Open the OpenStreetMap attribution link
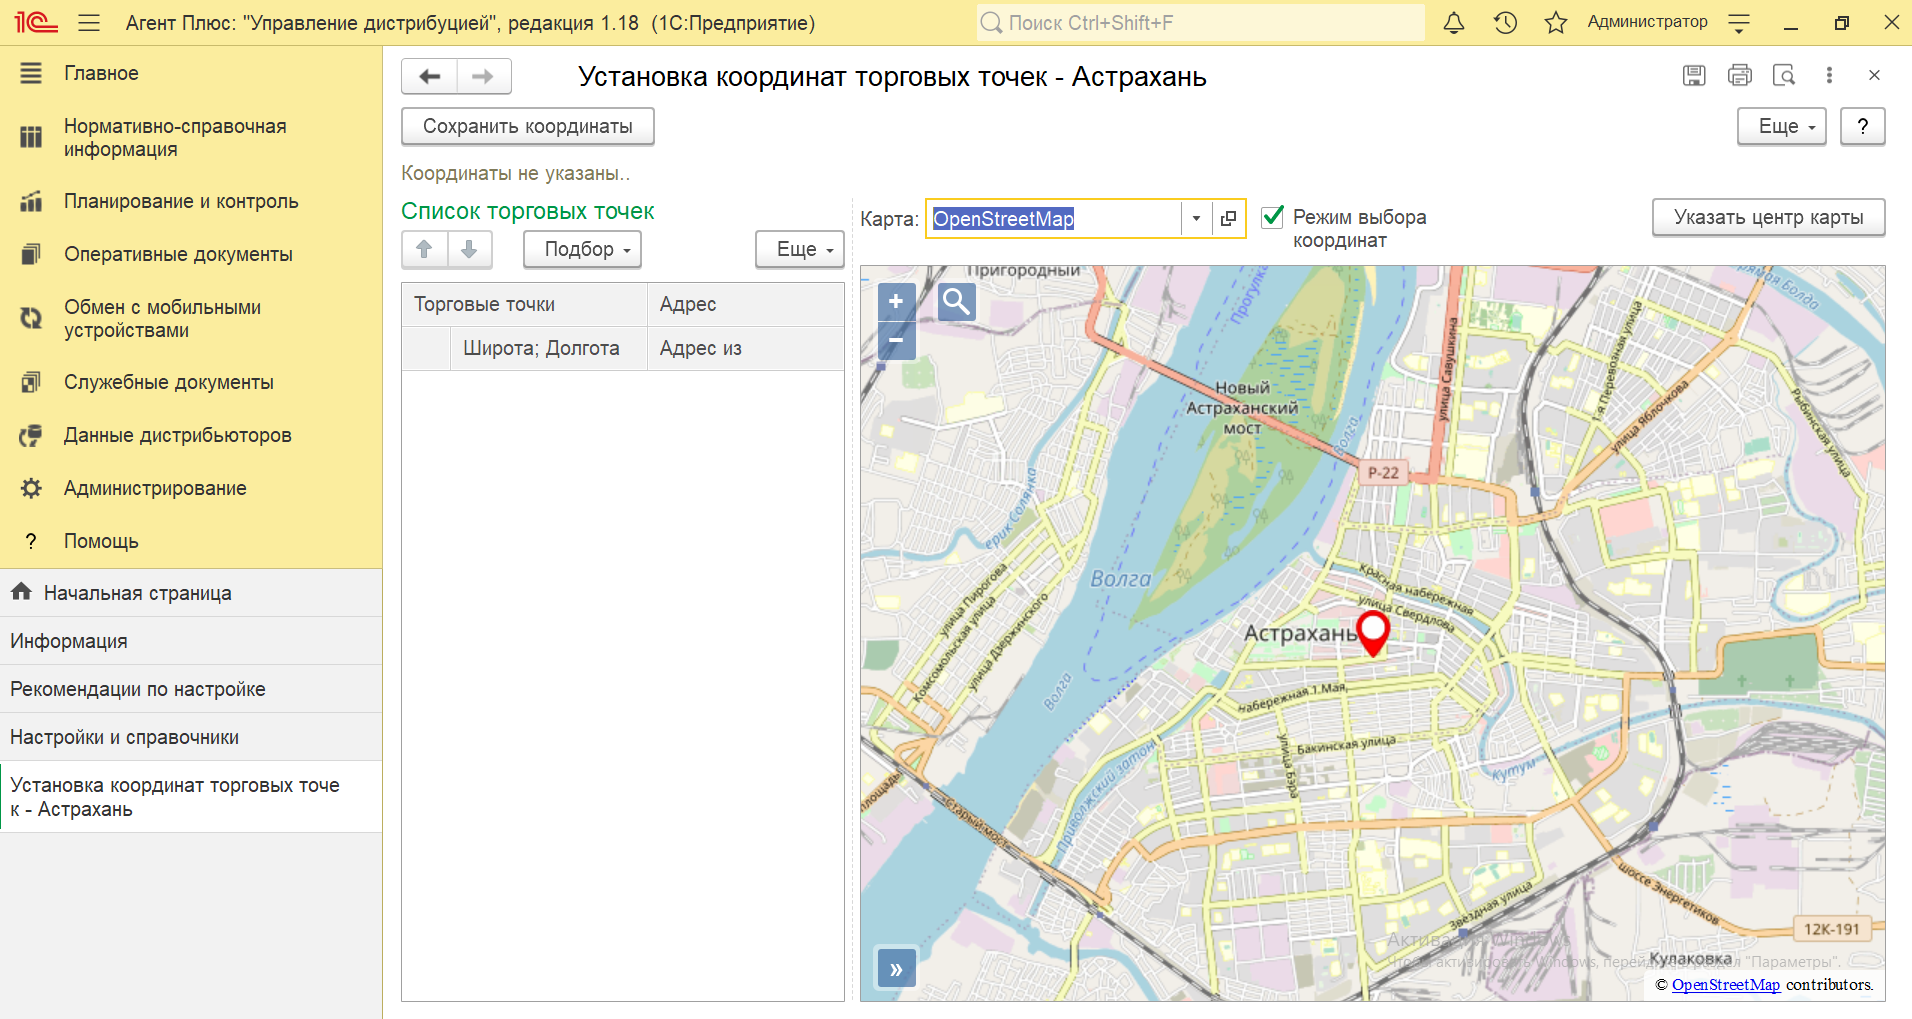 tap(1725, 985)
